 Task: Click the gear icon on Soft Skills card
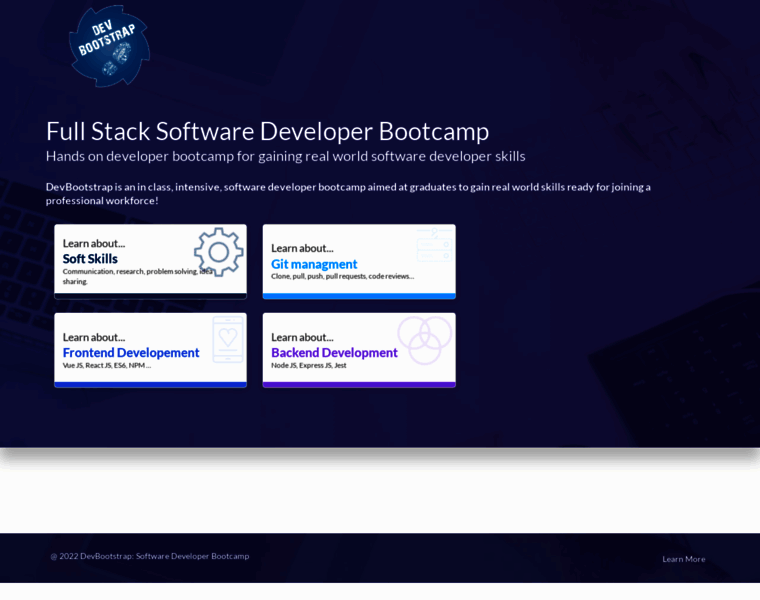point(218,252)
